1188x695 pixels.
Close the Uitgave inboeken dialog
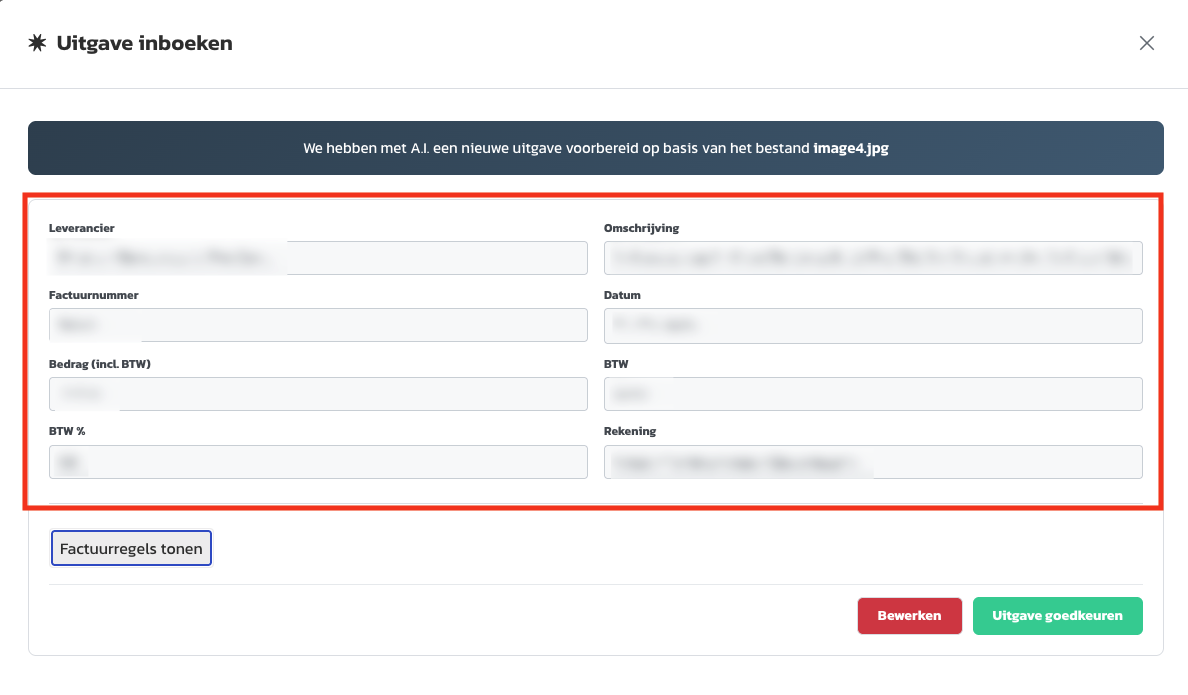[1147, 43]
